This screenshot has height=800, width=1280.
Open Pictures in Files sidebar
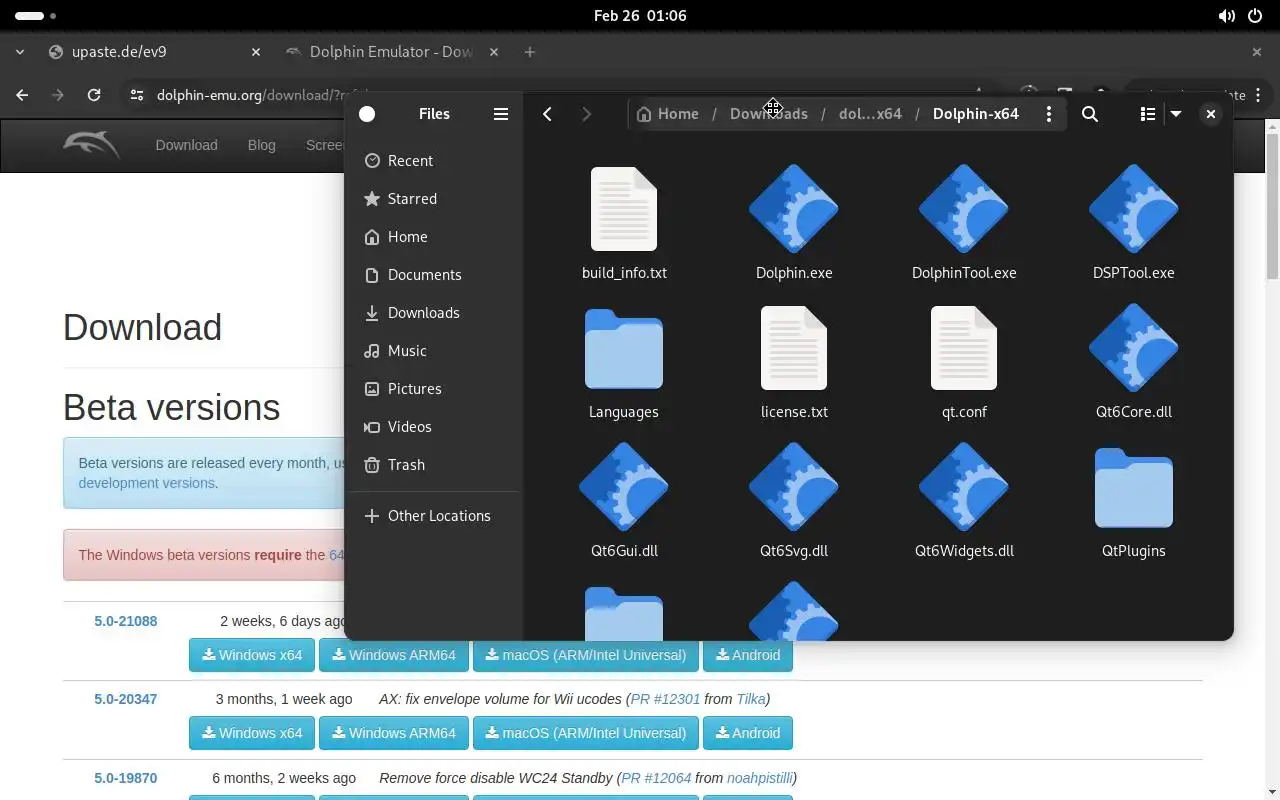pyautogui.click(x=433, y=388)
